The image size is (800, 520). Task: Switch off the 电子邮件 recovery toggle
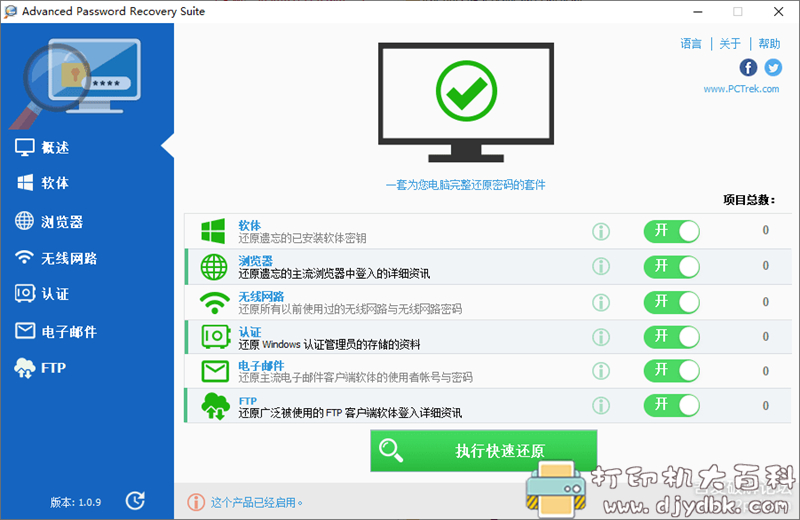[x=671, y=370]
